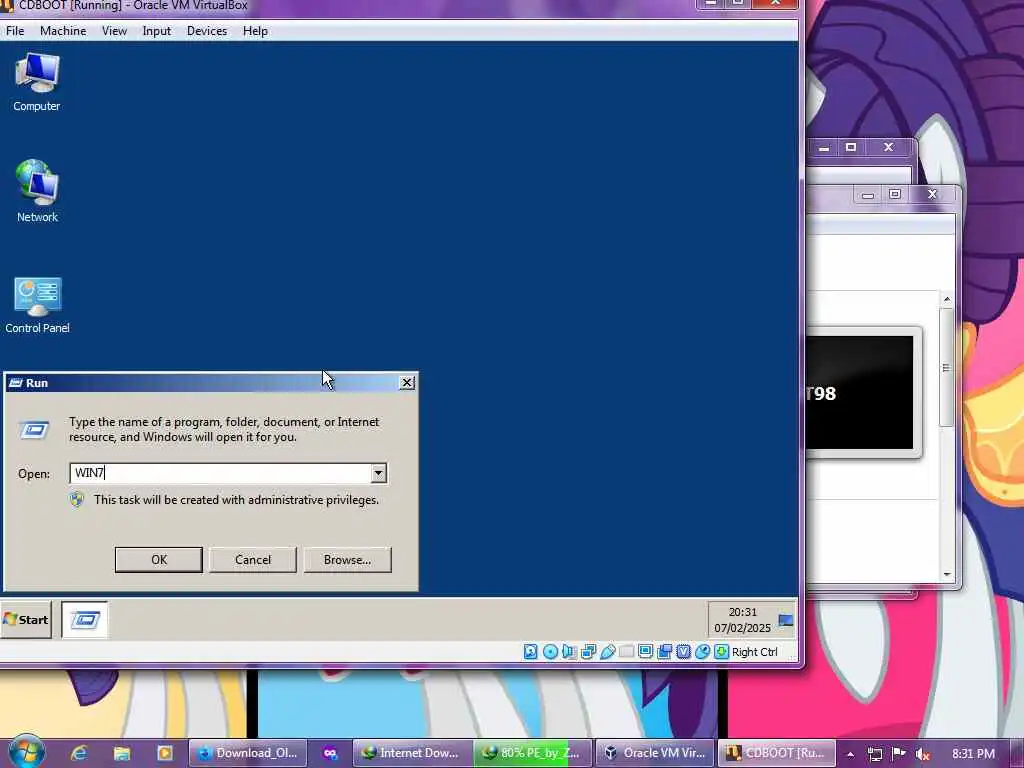Click the Open text field containing WIN7
This screenshot has width=1024, height=768.
pyautogui.click(x=220, y=473)
